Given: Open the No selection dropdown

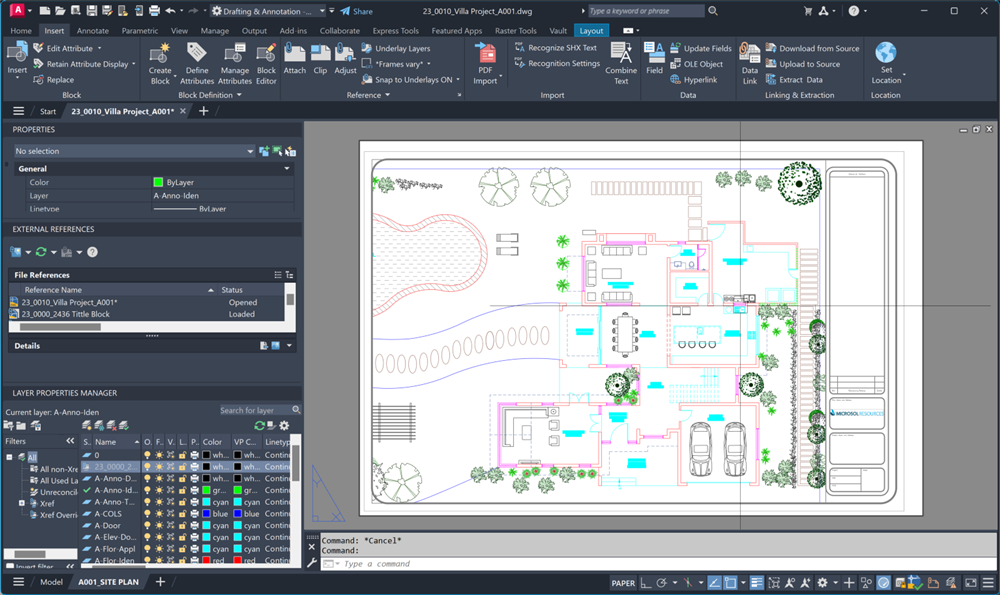Looking at the screenshot, I should 250,151.
